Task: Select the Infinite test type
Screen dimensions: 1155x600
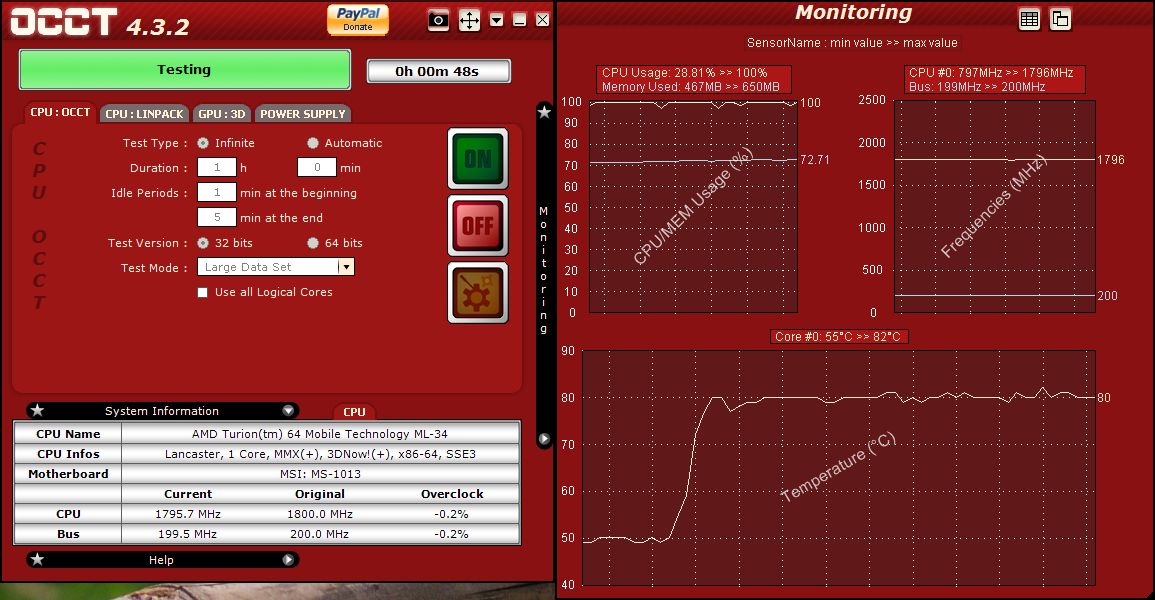Action: (x=203, y=143)
